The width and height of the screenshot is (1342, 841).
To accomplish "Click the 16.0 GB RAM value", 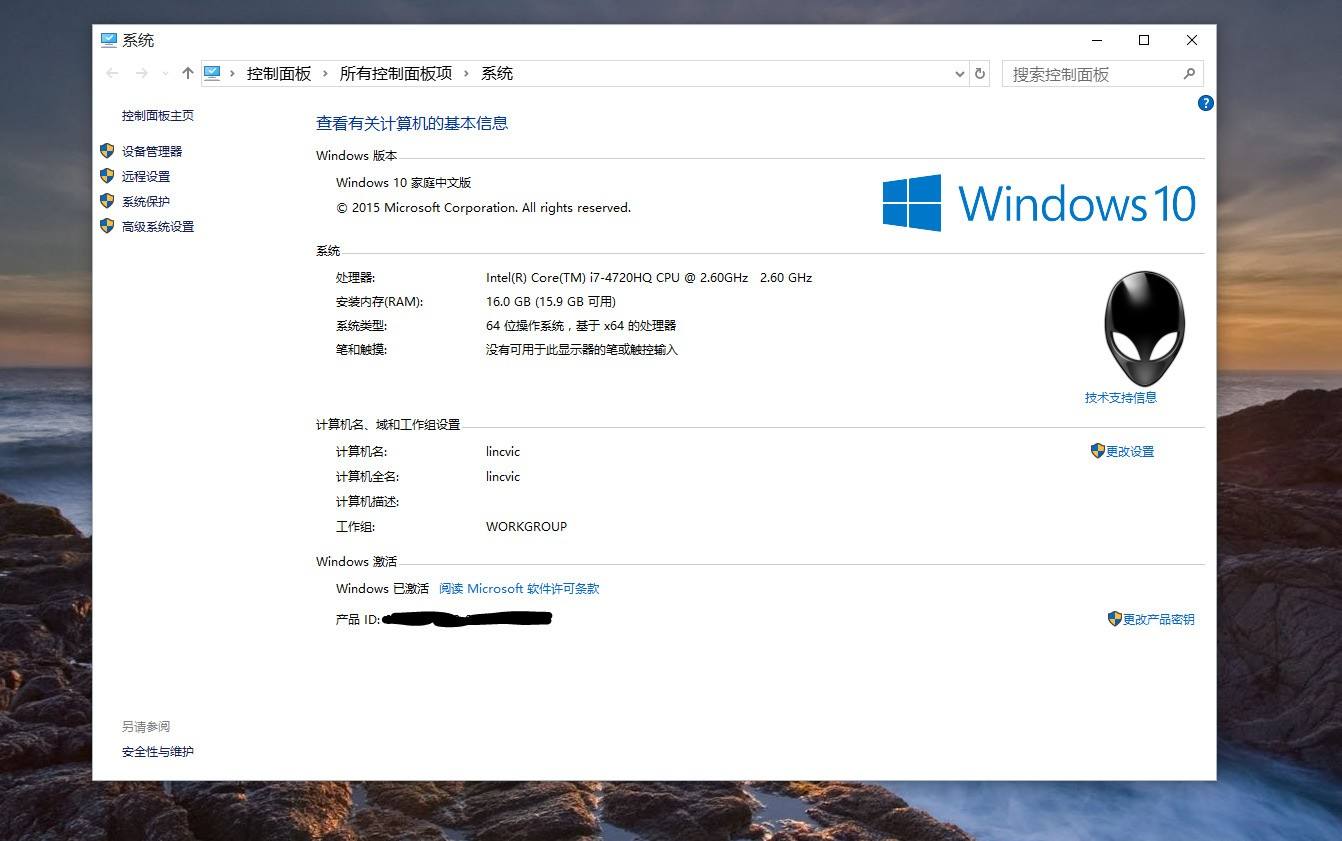I will (551, 302).
